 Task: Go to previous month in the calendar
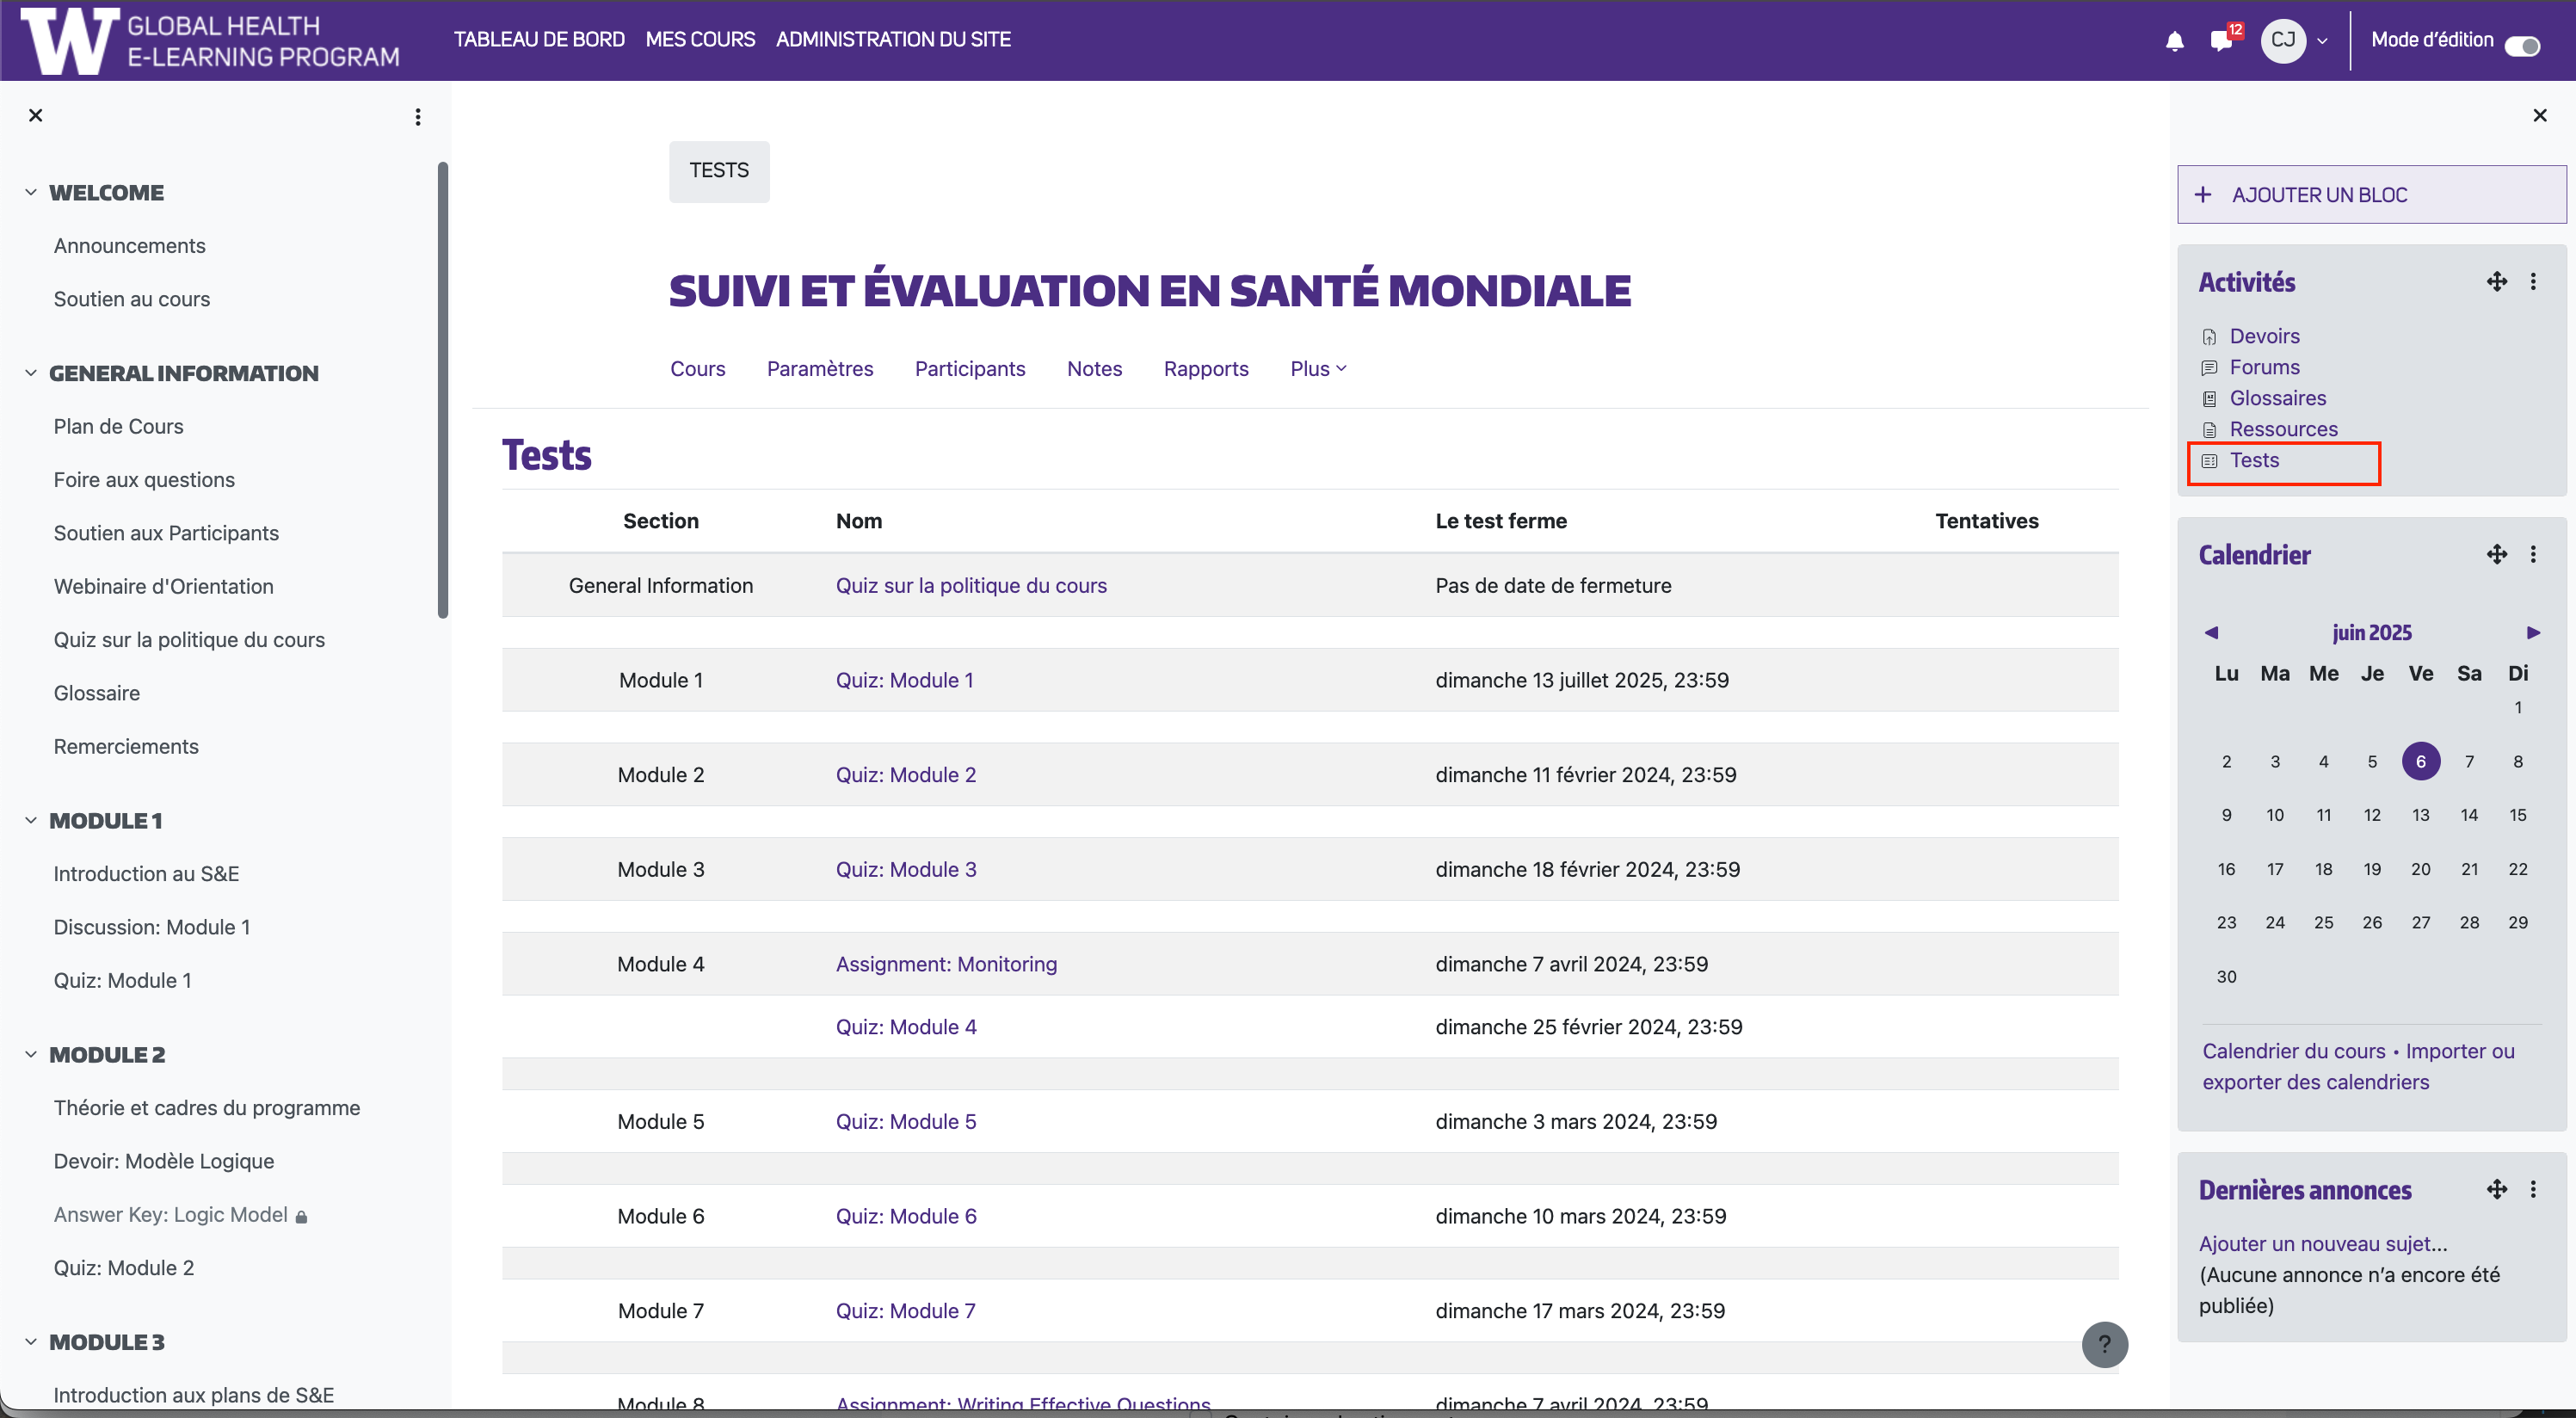[2211, 632]
